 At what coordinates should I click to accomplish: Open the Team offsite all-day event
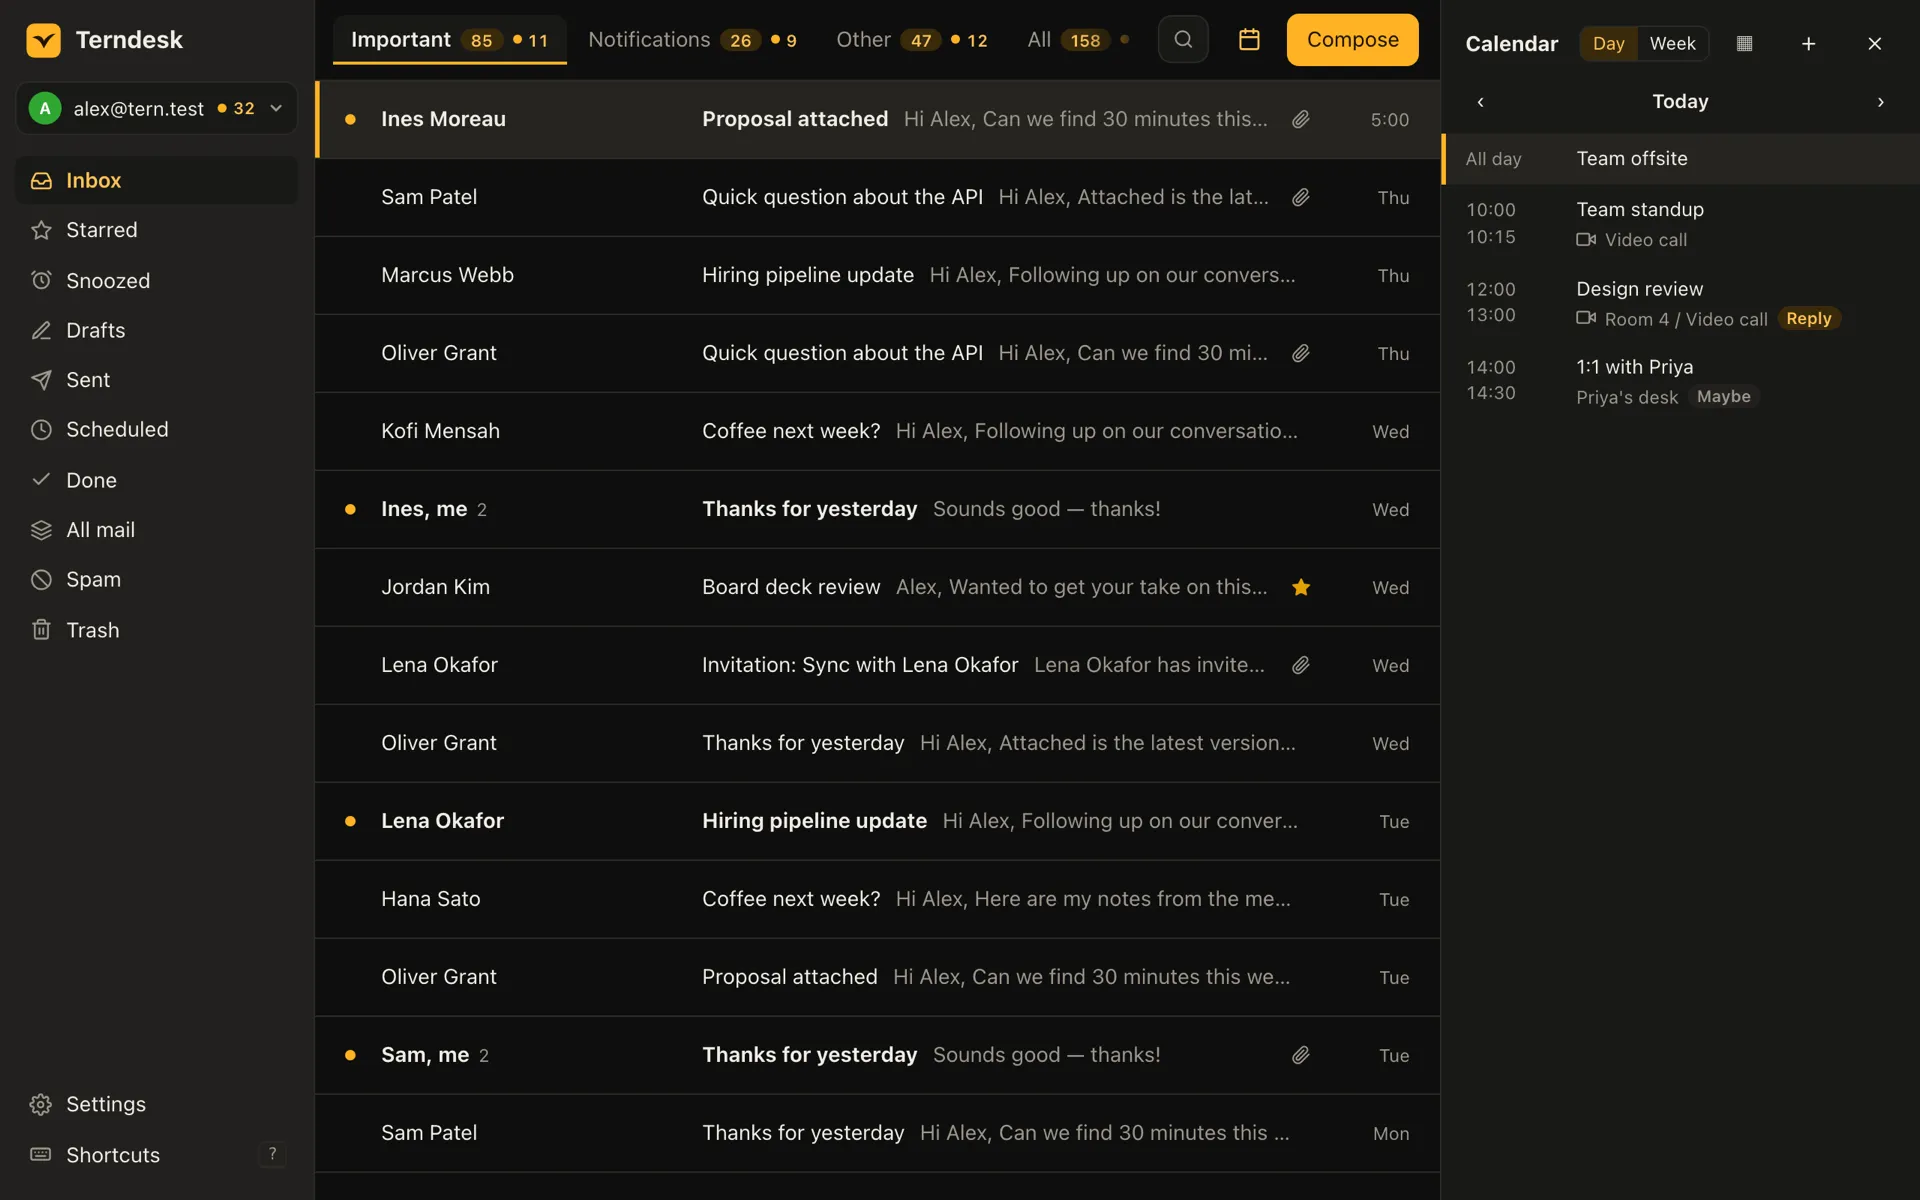(x=1680, y=159)
